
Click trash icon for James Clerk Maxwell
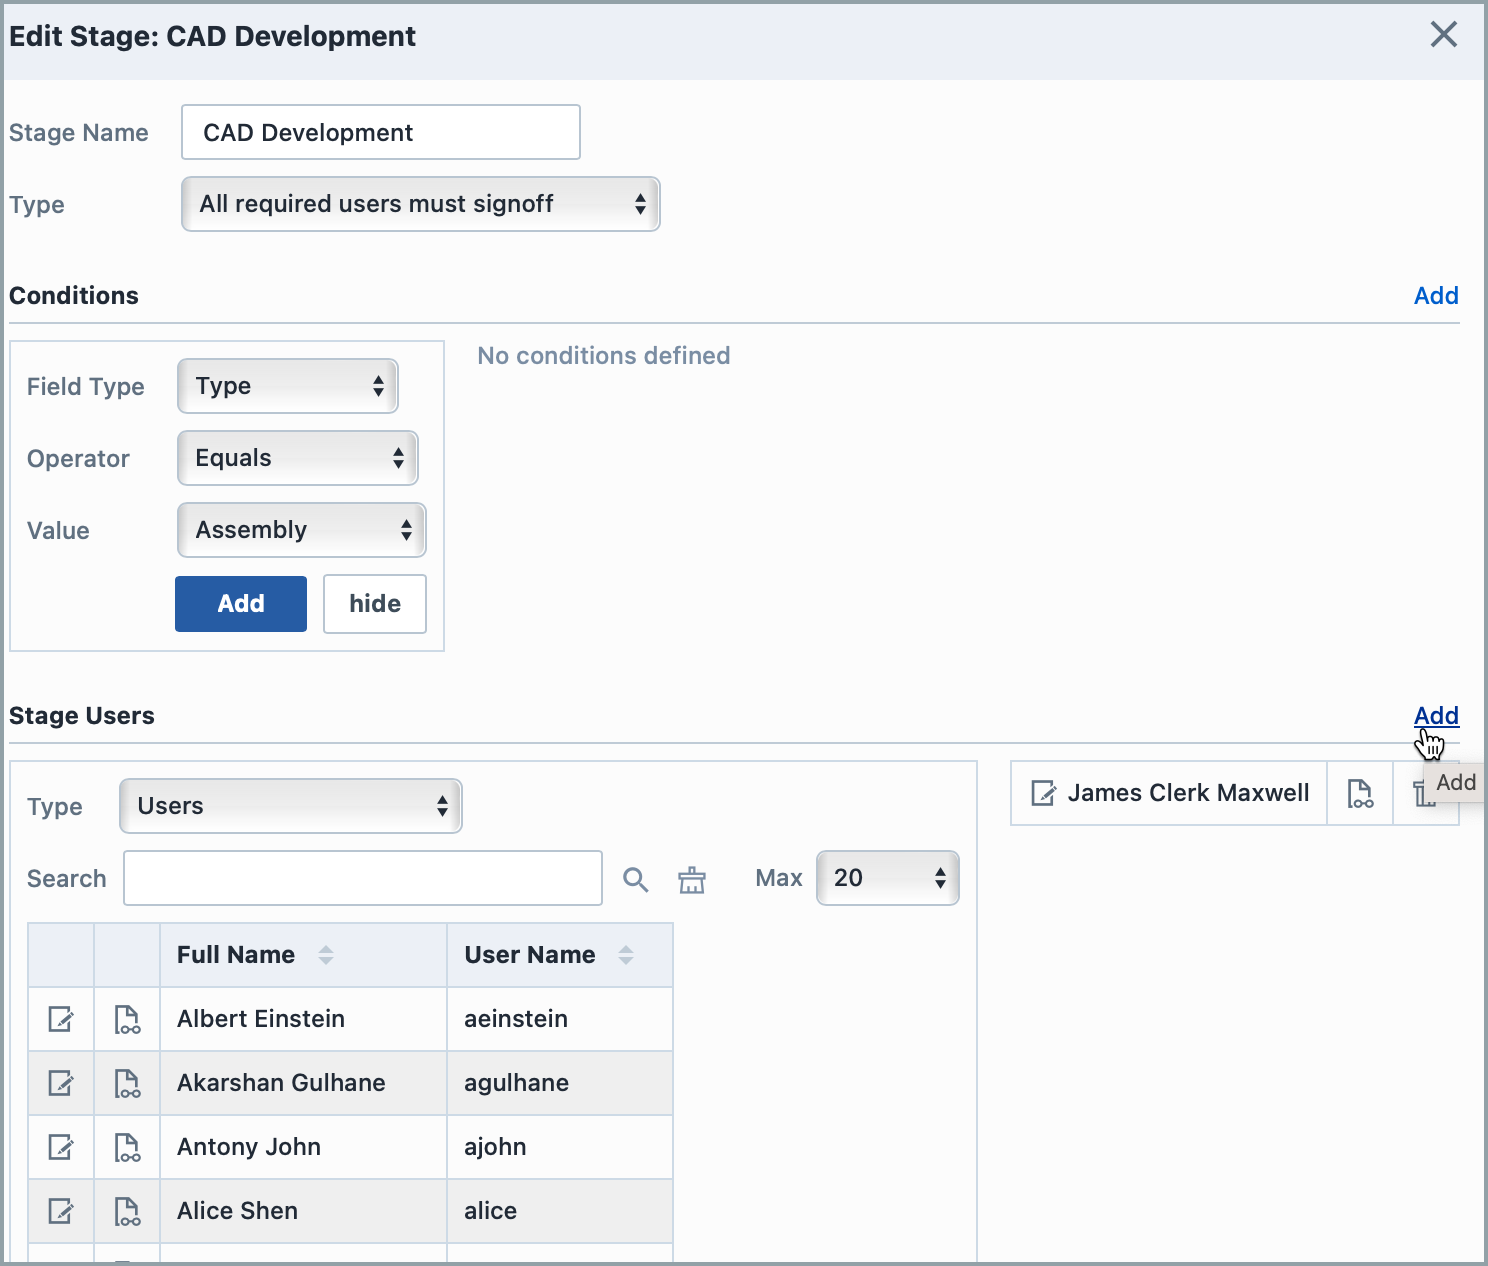pyautogui.click(x=1423, y=795)
